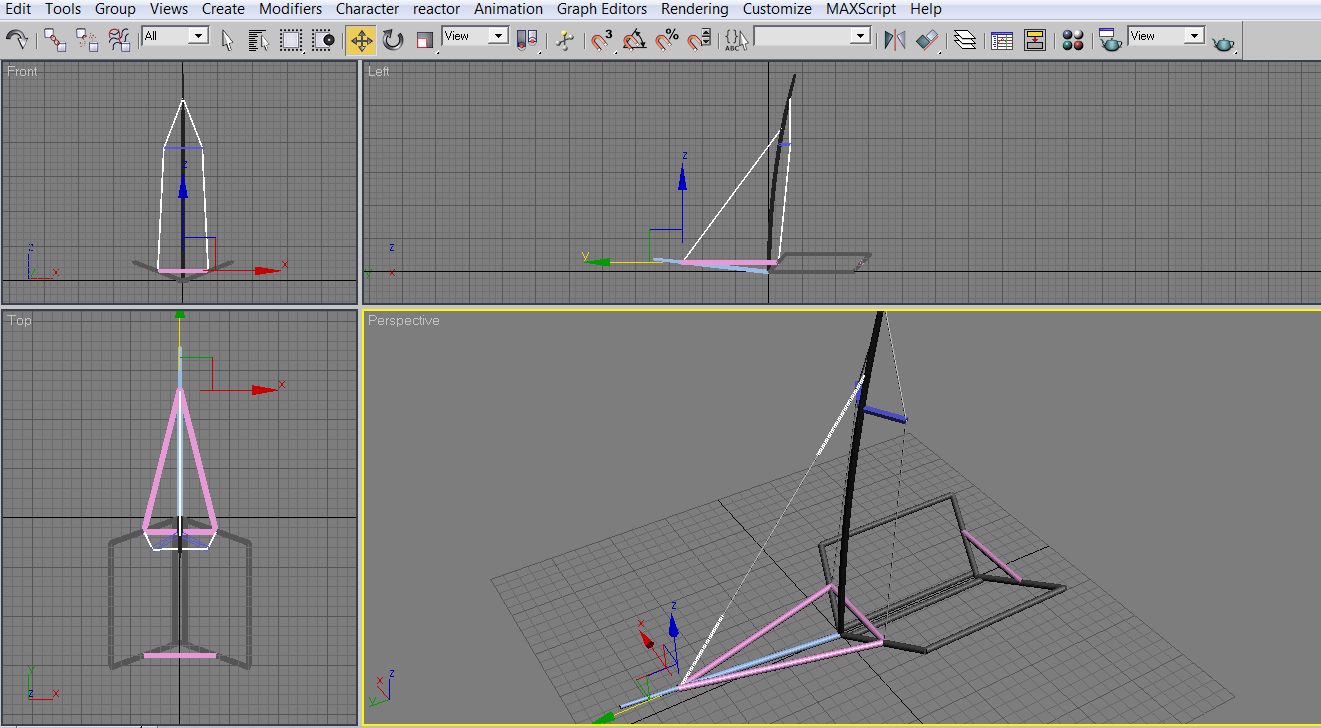Click the Select and Uniform Scale icon
This screenshot has width=1321, height=728.
click(426, 40)
